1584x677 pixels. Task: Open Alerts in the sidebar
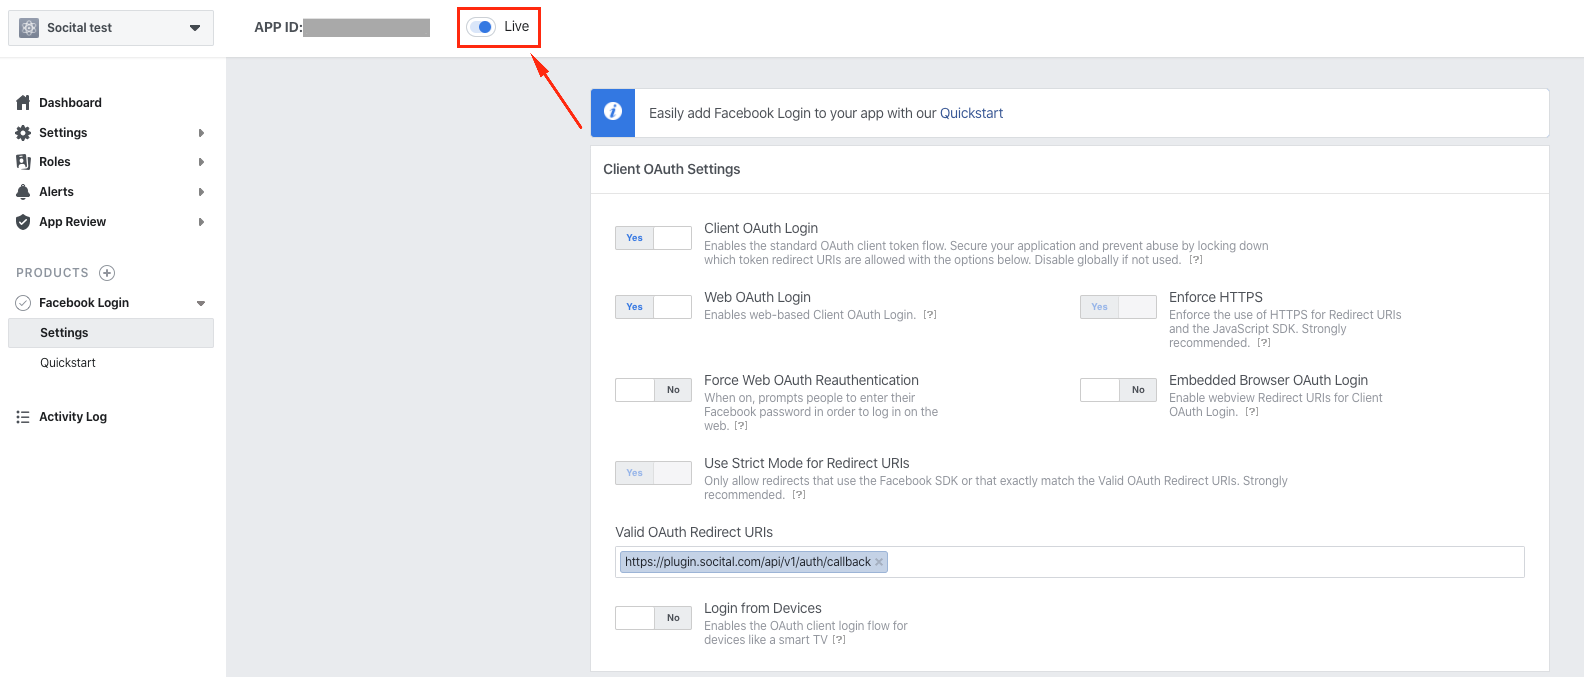point(56,192)
